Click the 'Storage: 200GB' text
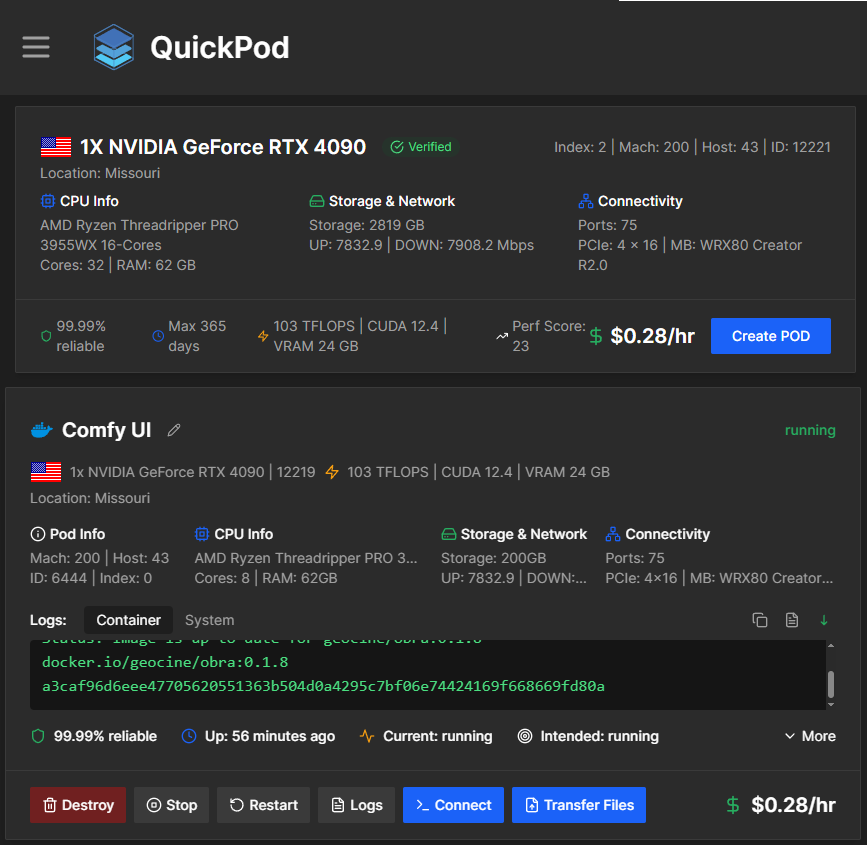This screenshot has width=867, height=845. [493, 558]
